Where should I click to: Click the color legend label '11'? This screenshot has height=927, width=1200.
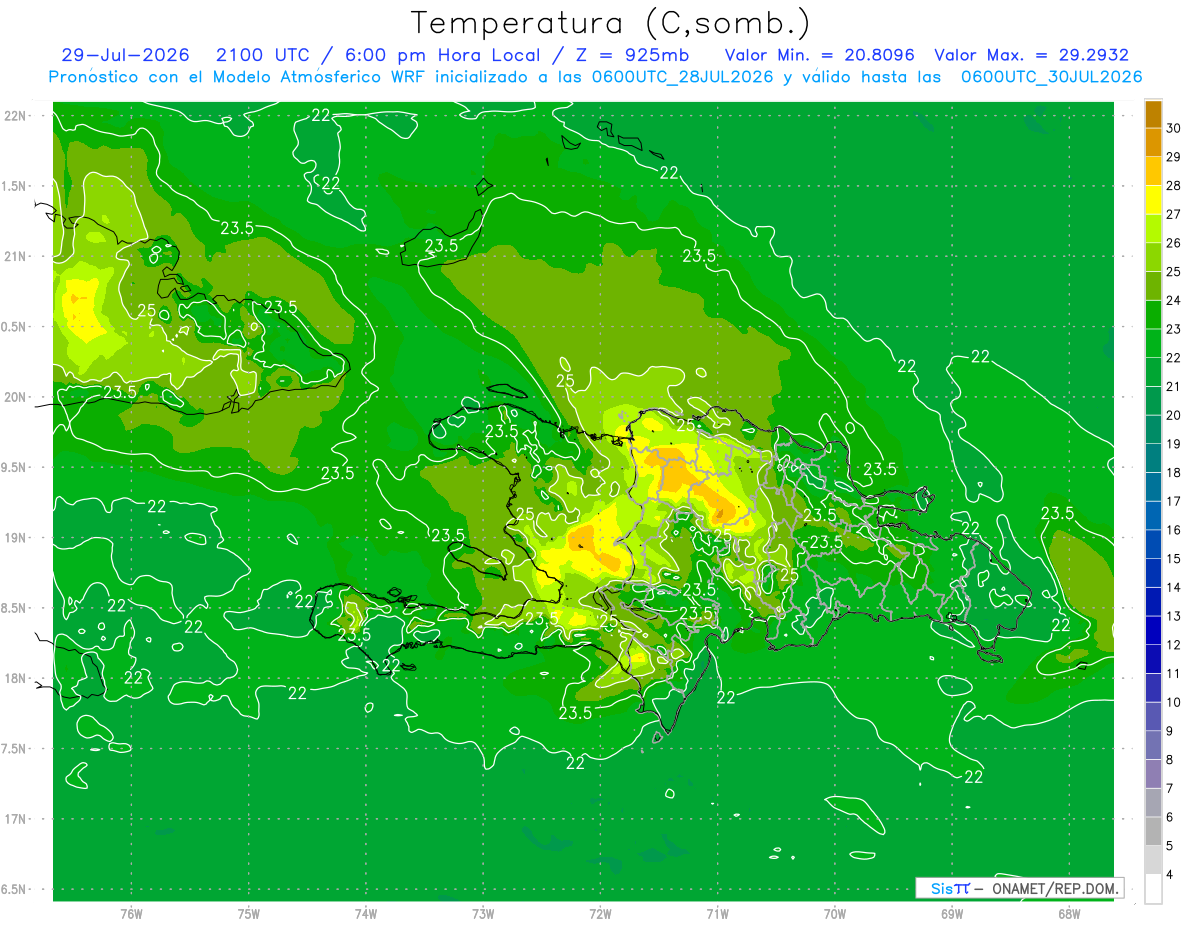[1174, 674]
